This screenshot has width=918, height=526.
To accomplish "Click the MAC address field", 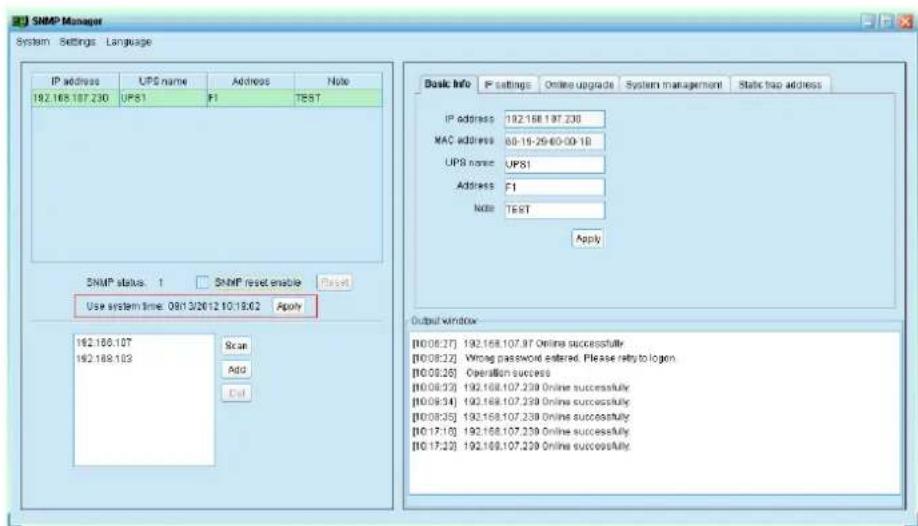I will [x=554, y=141].
